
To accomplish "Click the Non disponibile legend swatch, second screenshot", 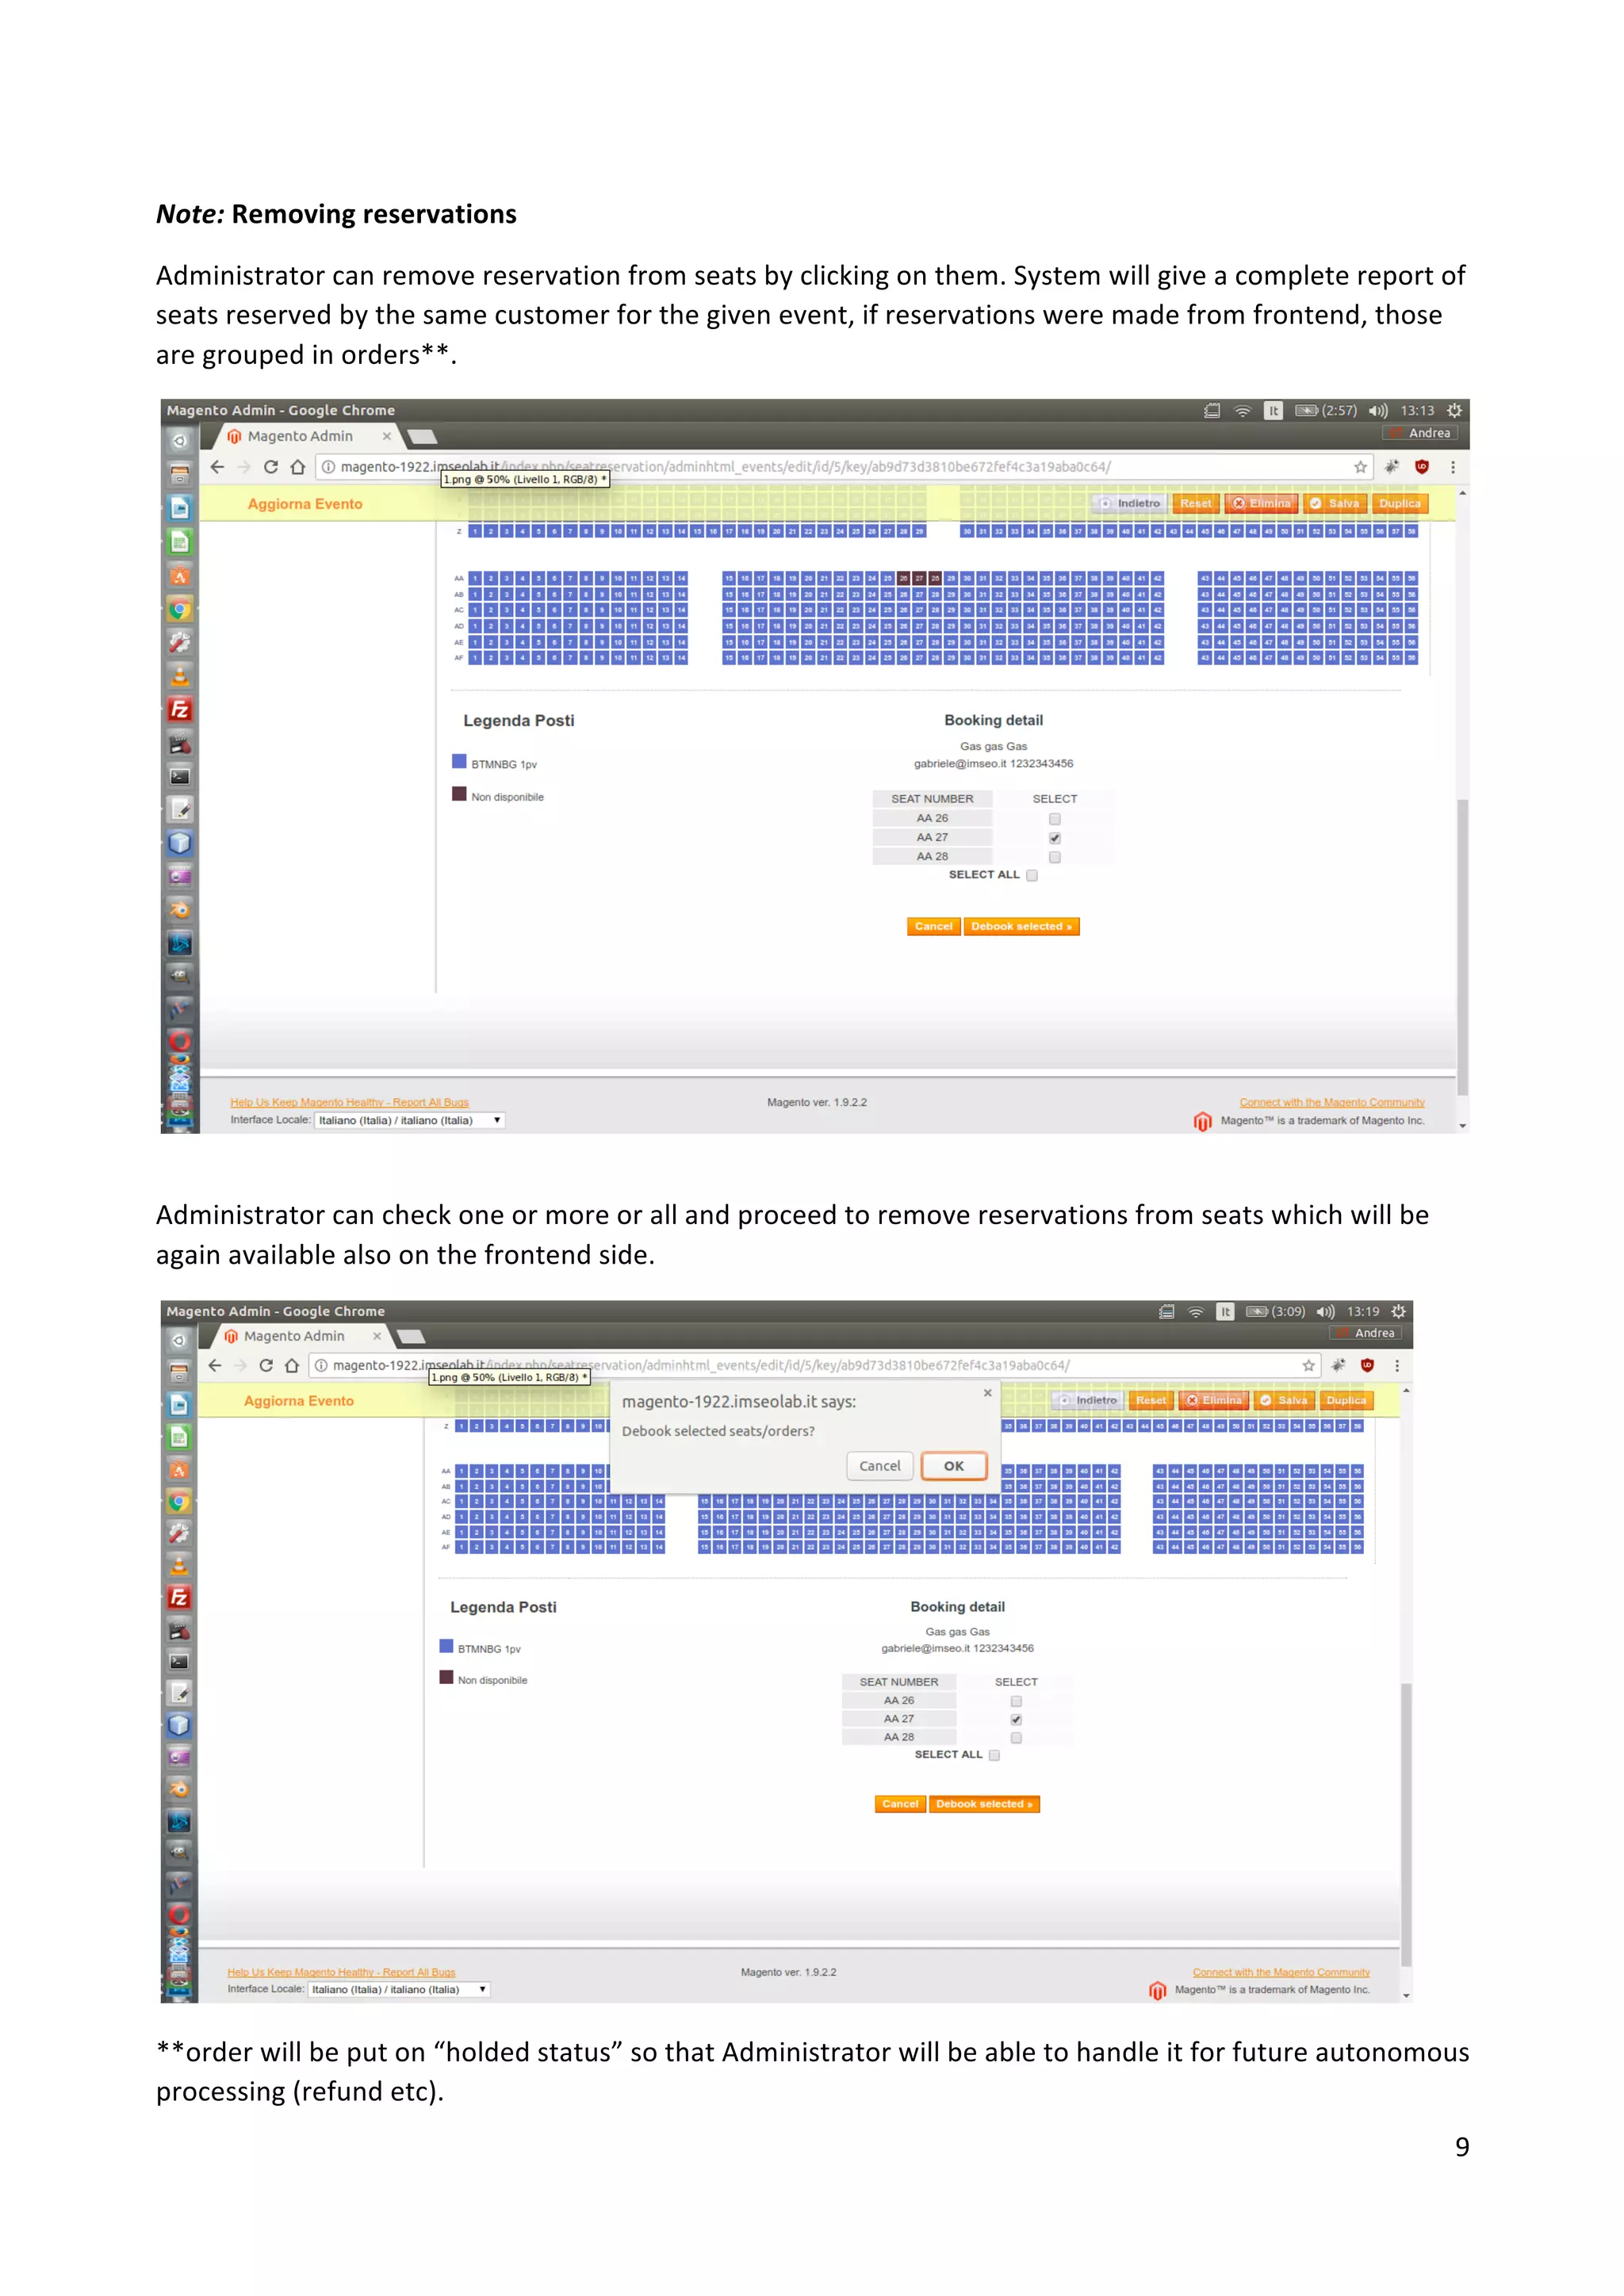I will [x=446, y=1678].
